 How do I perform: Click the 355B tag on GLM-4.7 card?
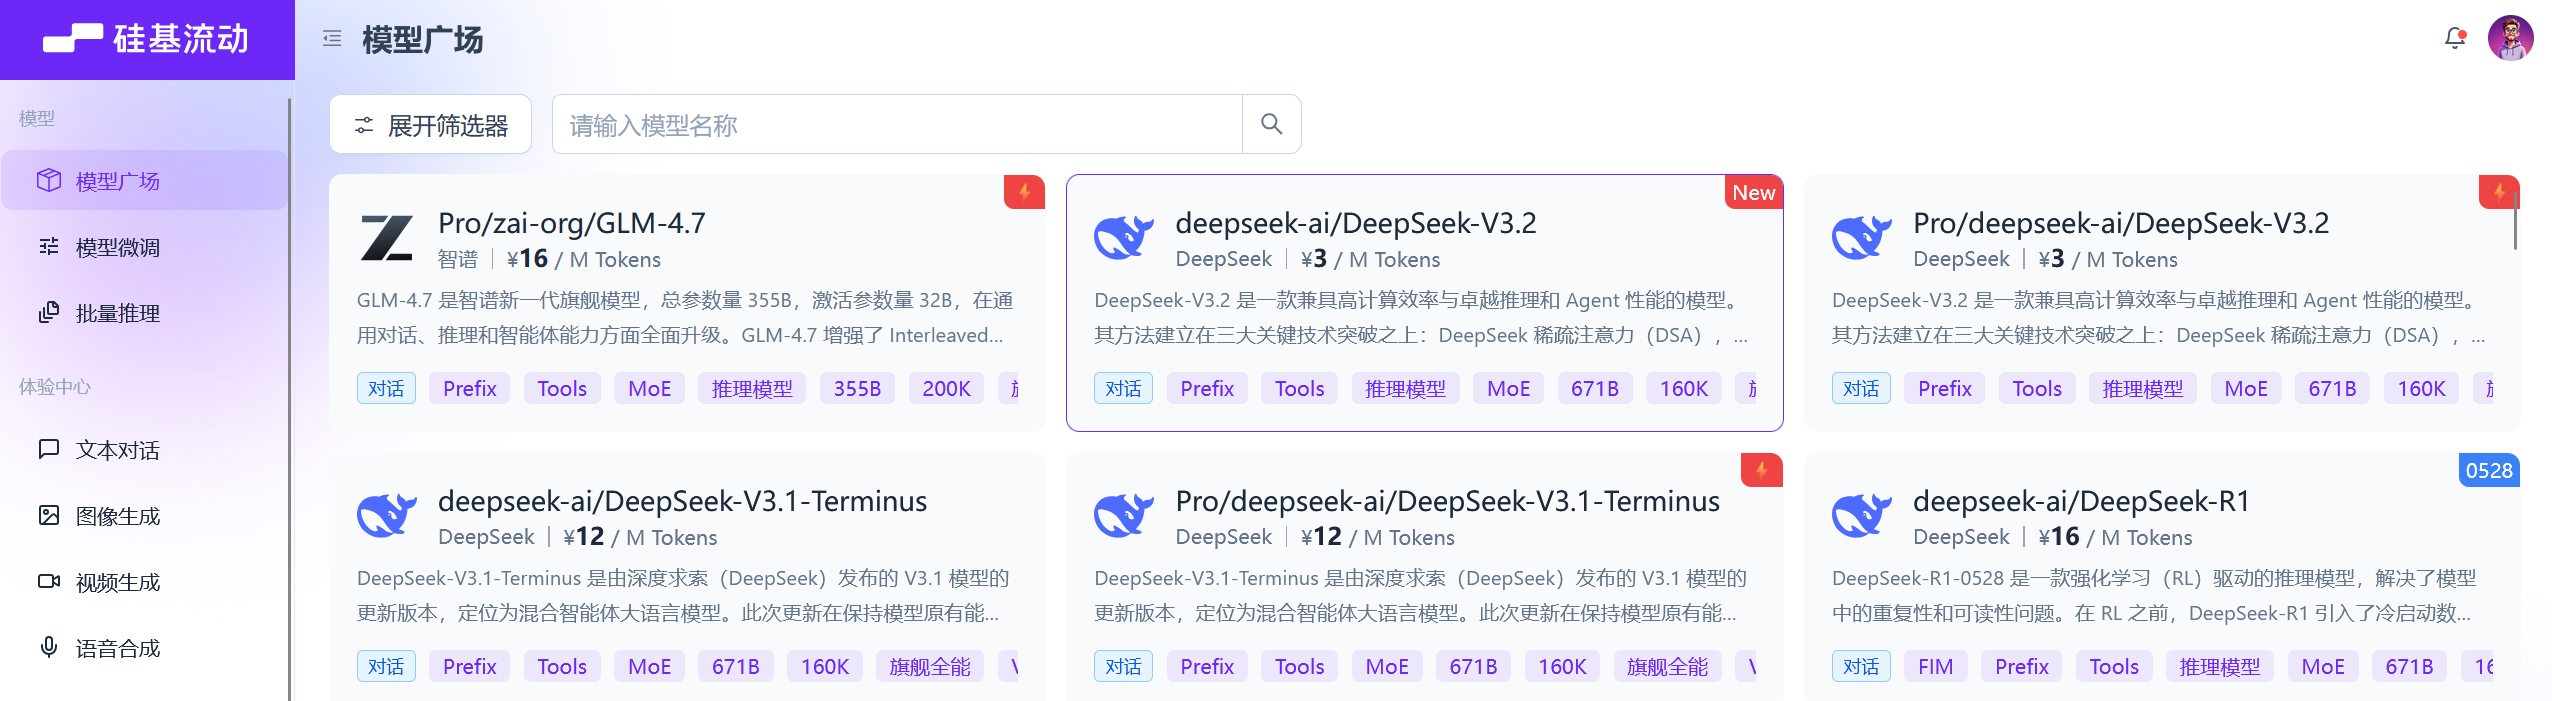click(857, 388)
